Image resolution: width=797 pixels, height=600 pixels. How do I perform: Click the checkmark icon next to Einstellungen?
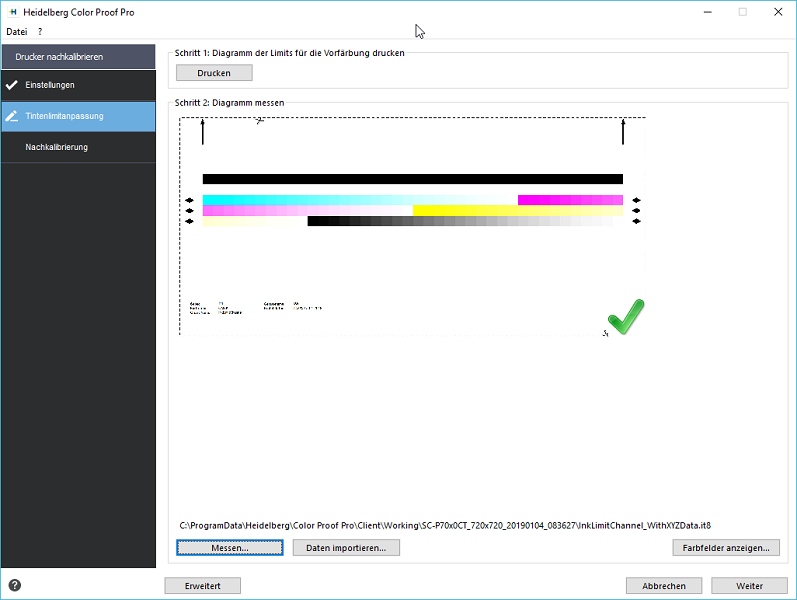12,85
